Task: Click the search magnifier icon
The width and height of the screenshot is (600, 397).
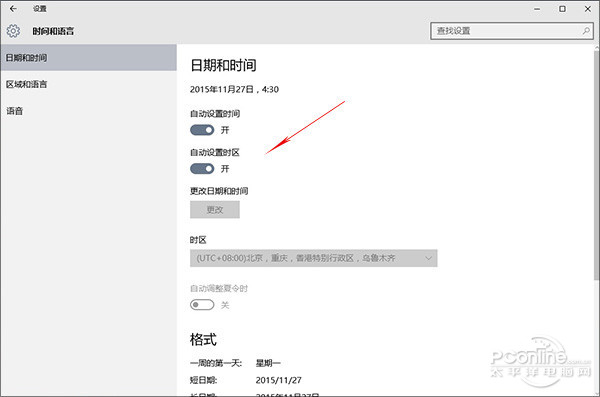Action: [586, 31]
